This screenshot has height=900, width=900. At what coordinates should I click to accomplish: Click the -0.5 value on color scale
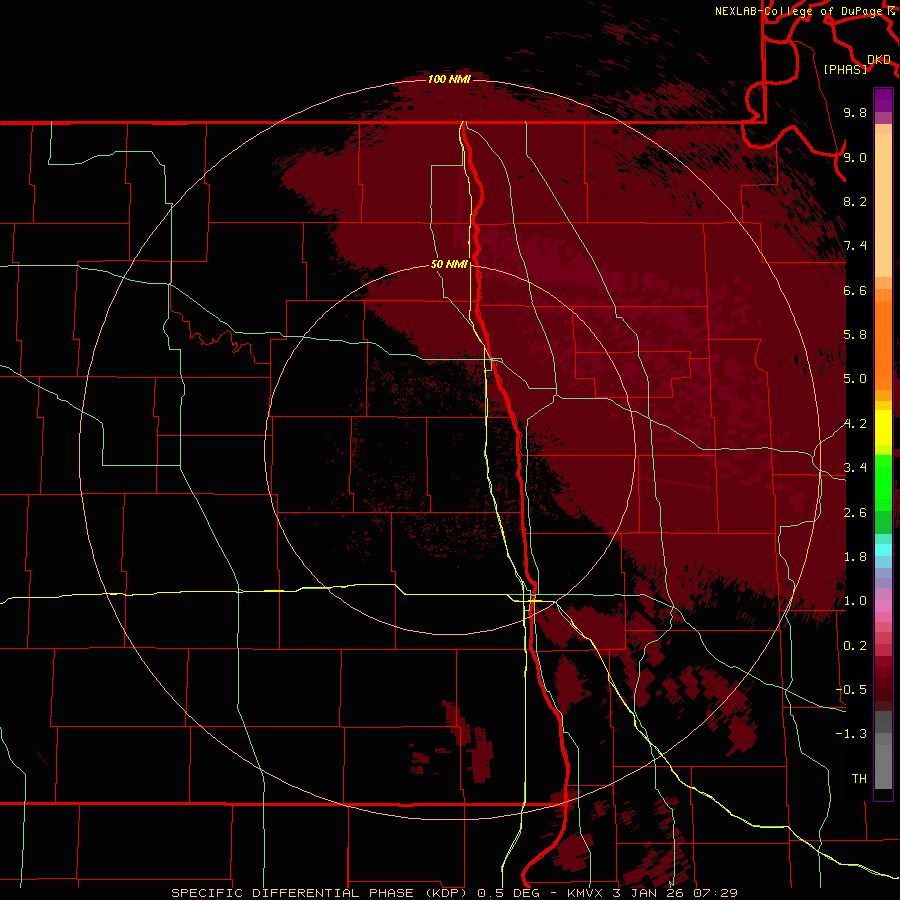tap(851, 690)
